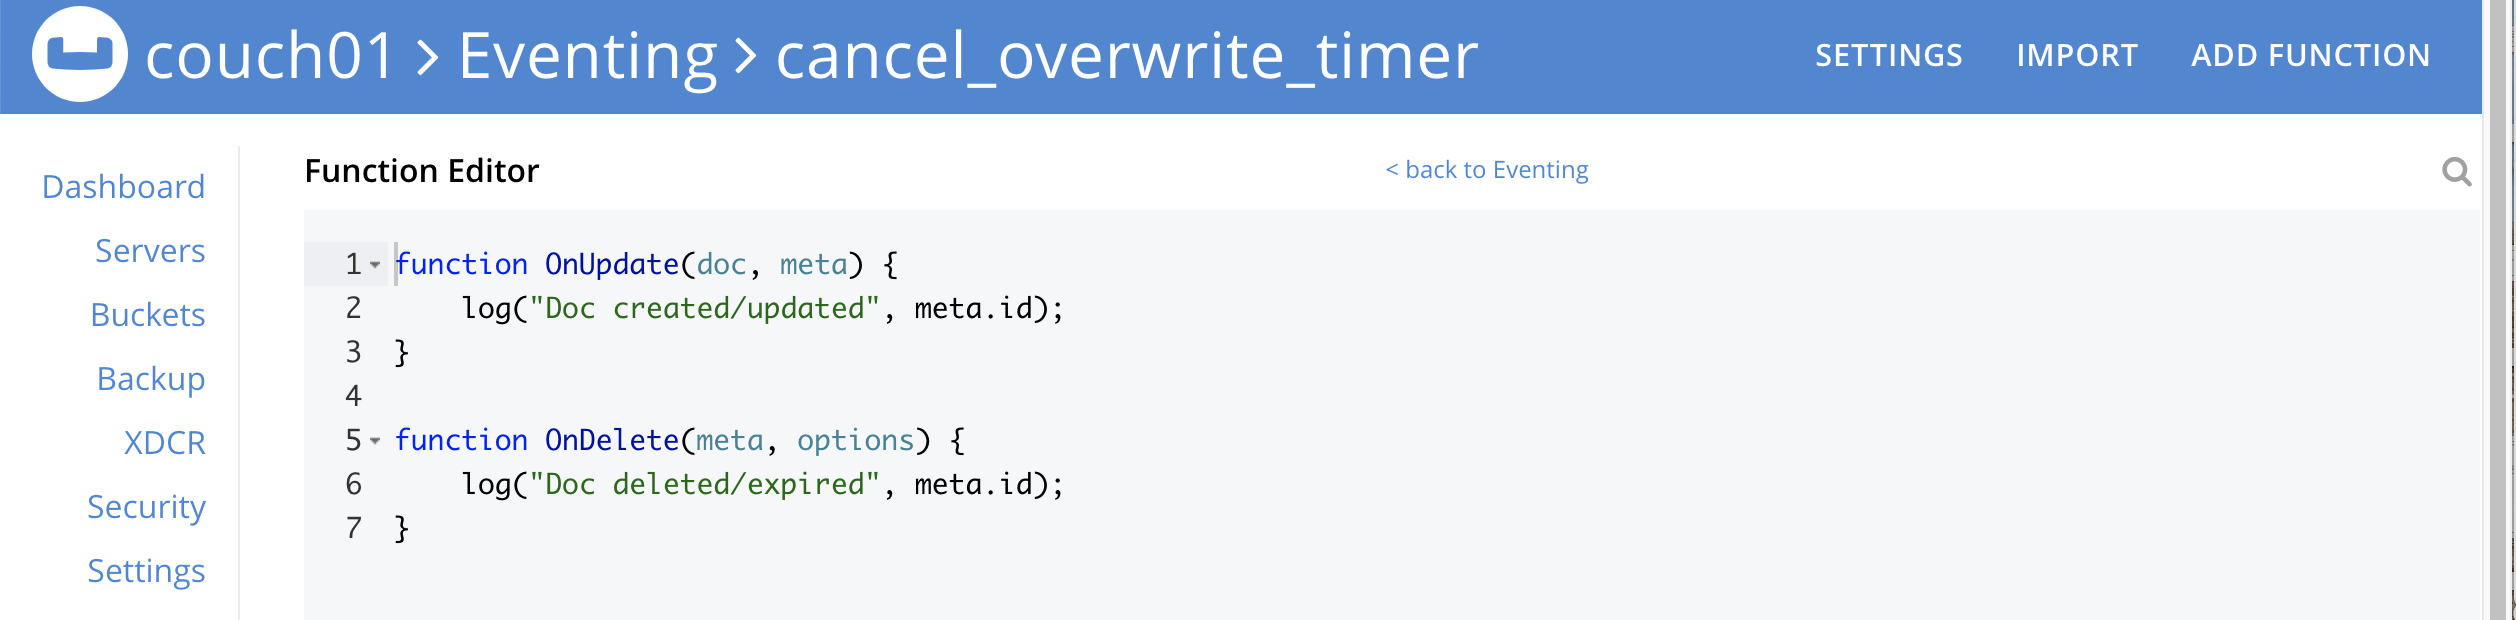The width and height of the screenshot is (2516, 620).
Task: Open Settings in the left sidebar
Action: [146, 571]
